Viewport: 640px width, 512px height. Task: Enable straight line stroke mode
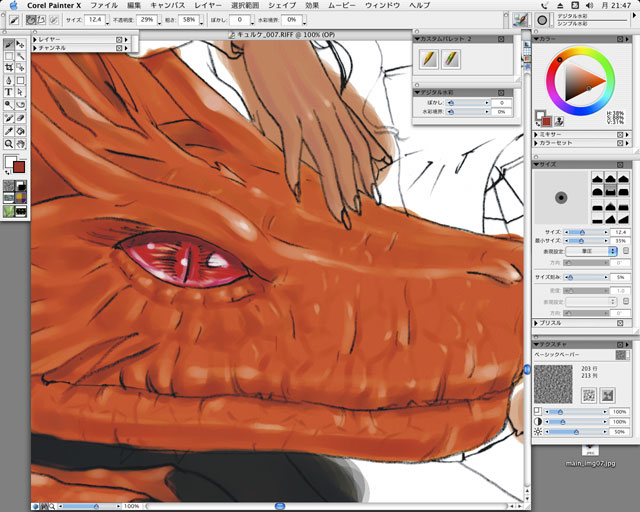41,20
